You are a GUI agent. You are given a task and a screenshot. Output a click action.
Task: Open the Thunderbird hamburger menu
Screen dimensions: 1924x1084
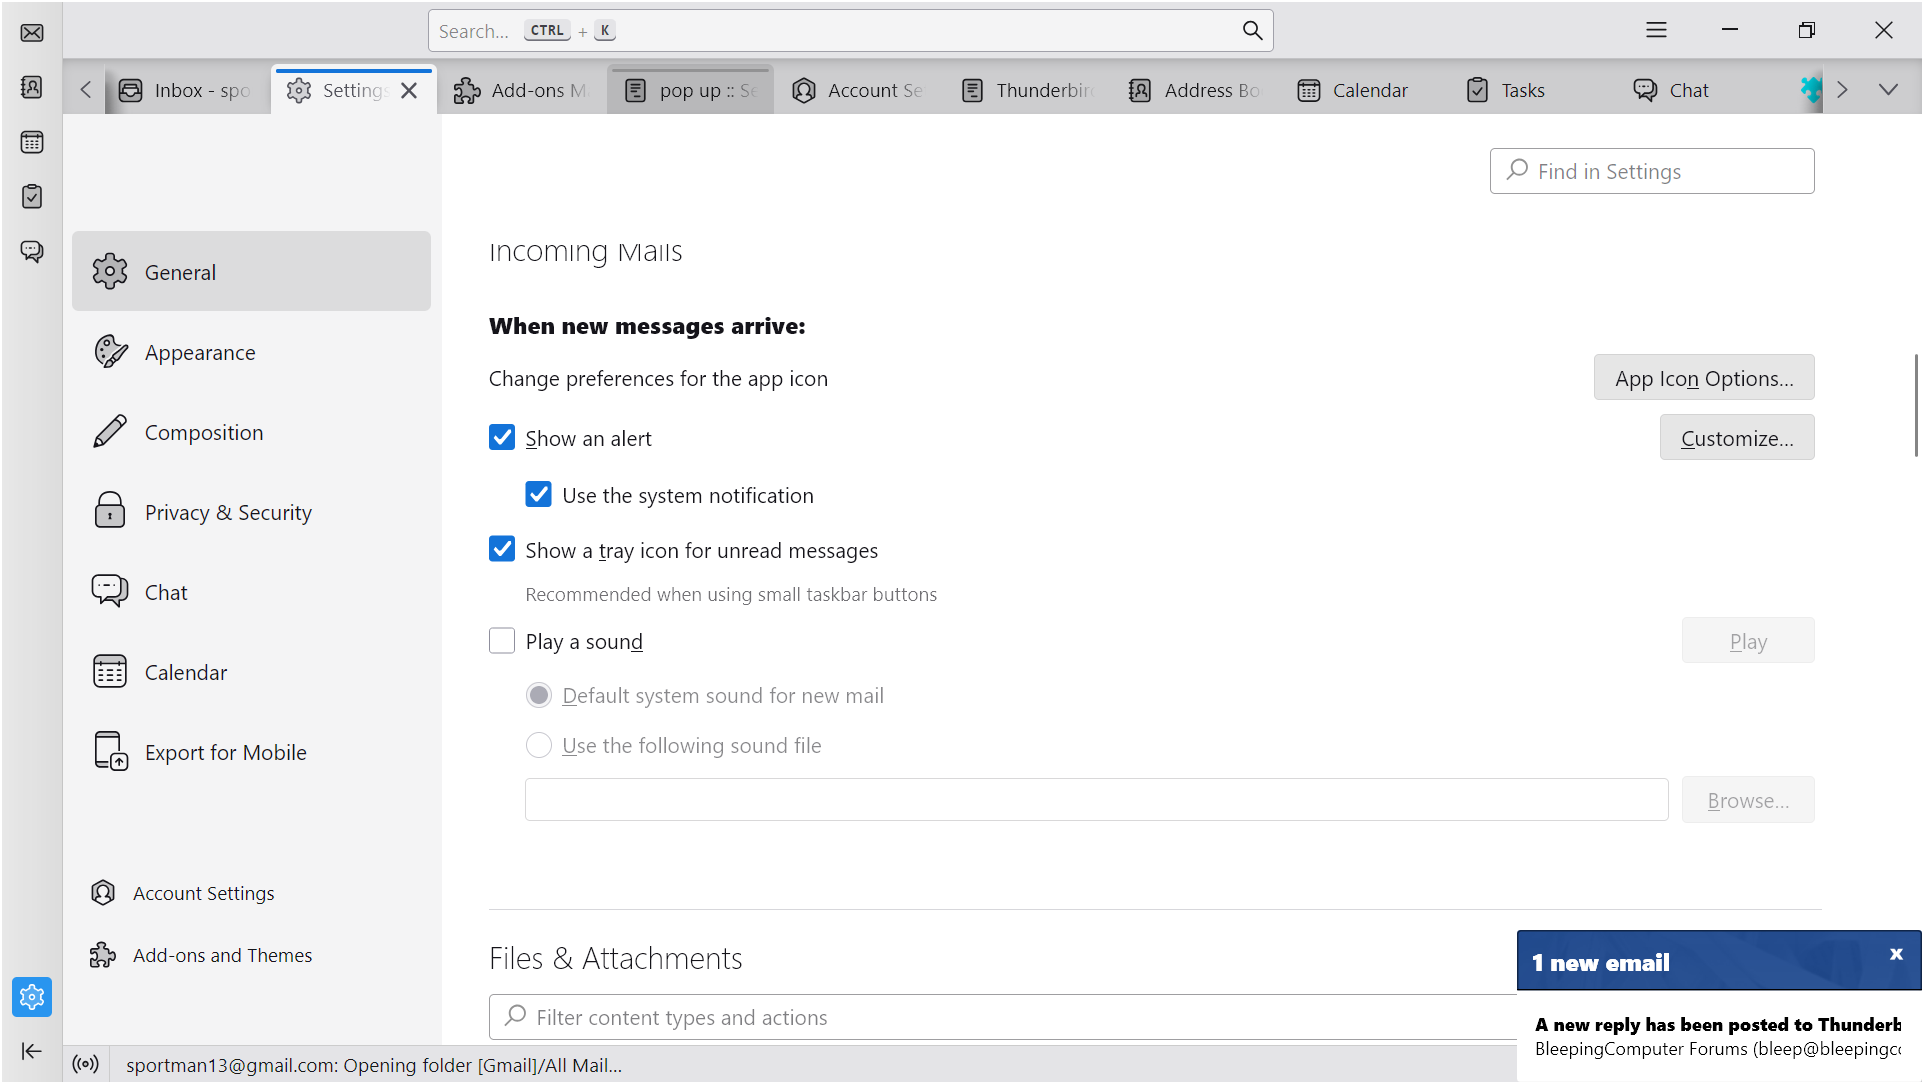point(1656,31)
